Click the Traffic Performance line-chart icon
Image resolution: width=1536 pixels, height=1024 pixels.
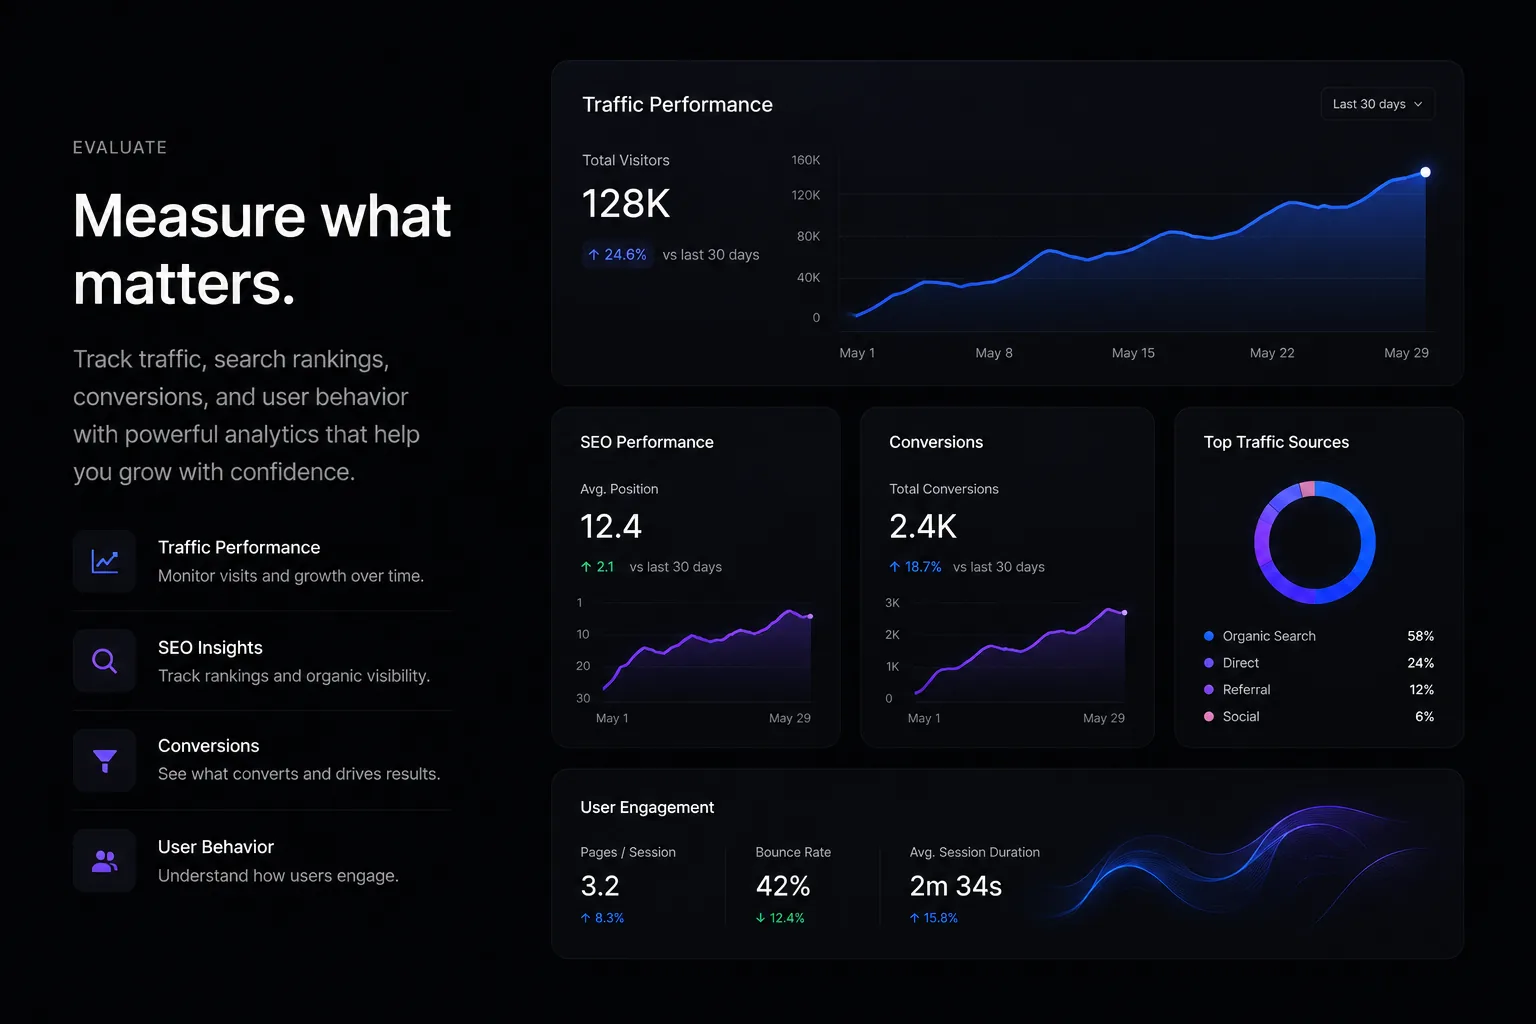[105, 561]
